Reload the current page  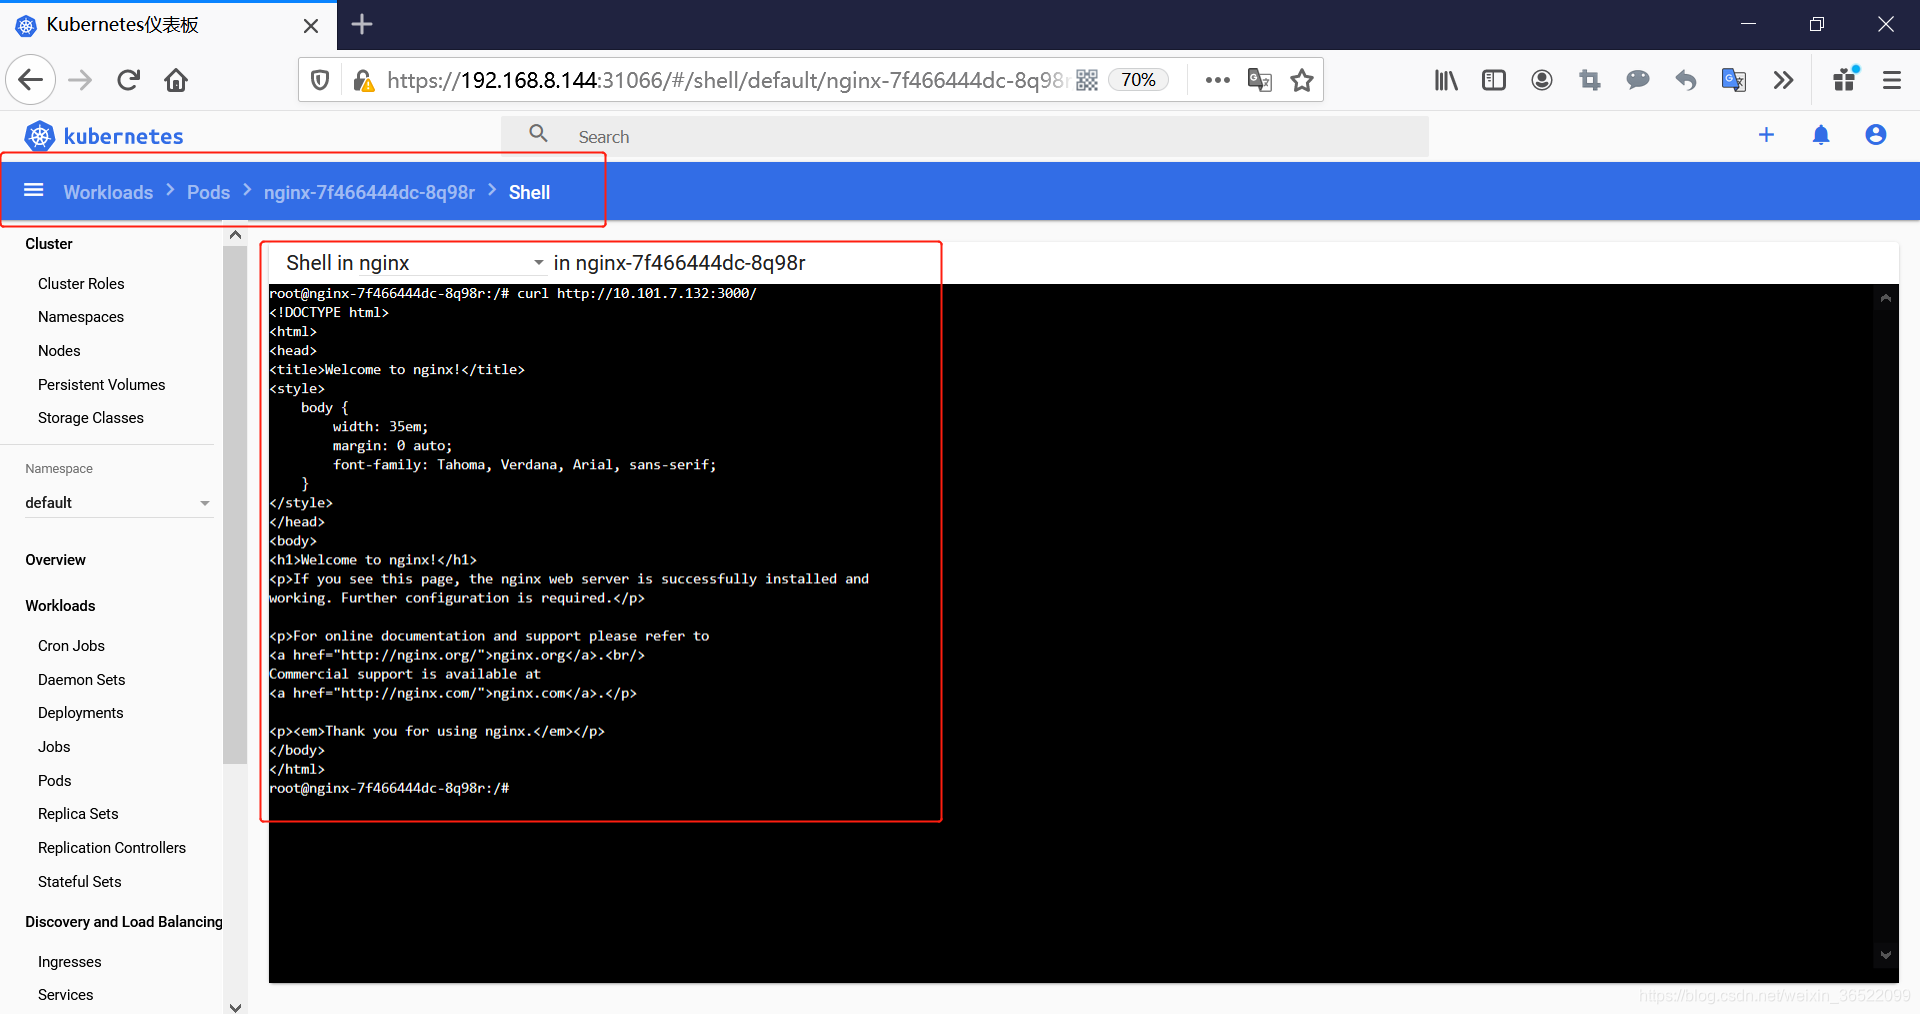(128, 80)
